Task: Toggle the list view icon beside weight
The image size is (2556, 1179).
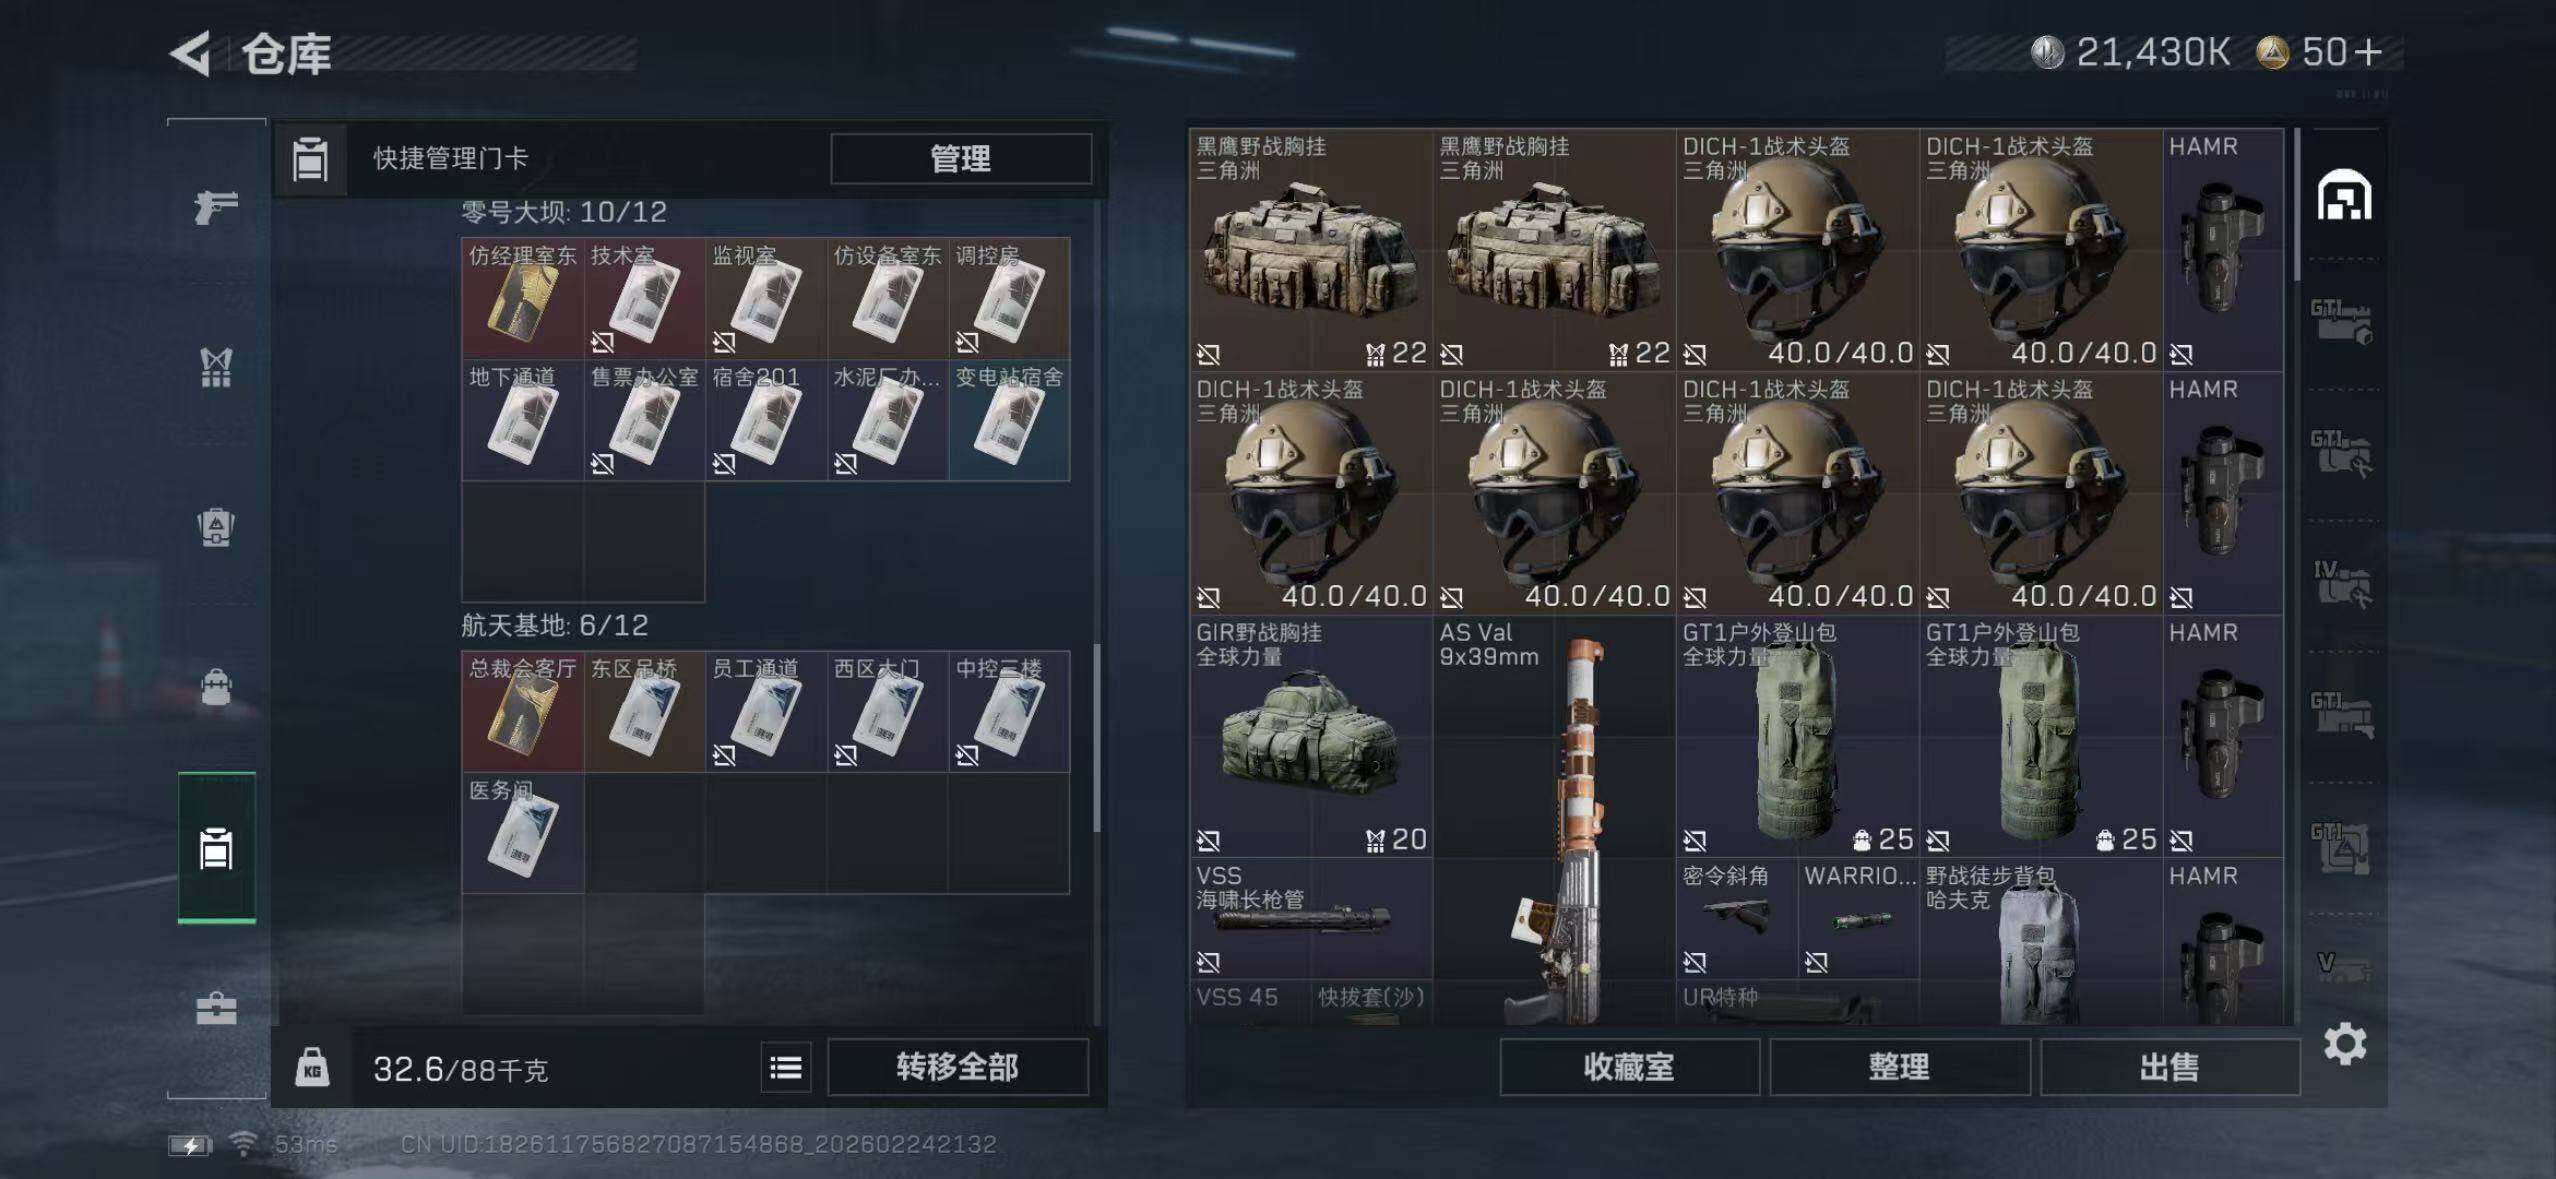Action: coord(786,1068)
